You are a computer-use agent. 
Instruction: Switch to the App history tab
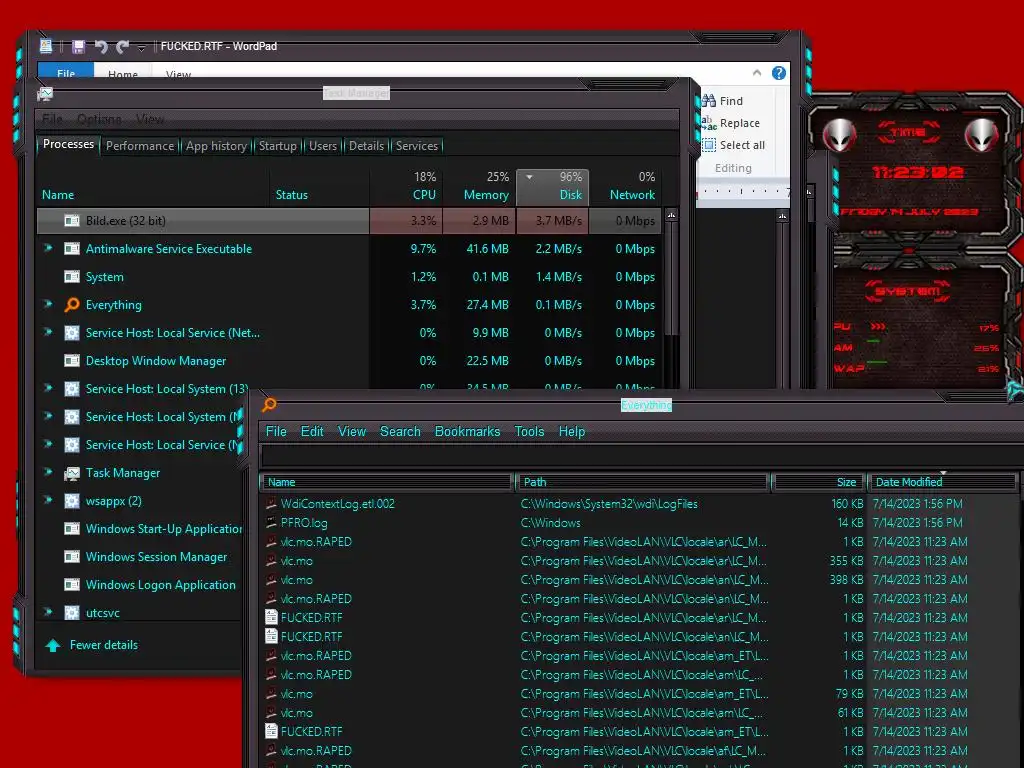[x=216, y=146]
